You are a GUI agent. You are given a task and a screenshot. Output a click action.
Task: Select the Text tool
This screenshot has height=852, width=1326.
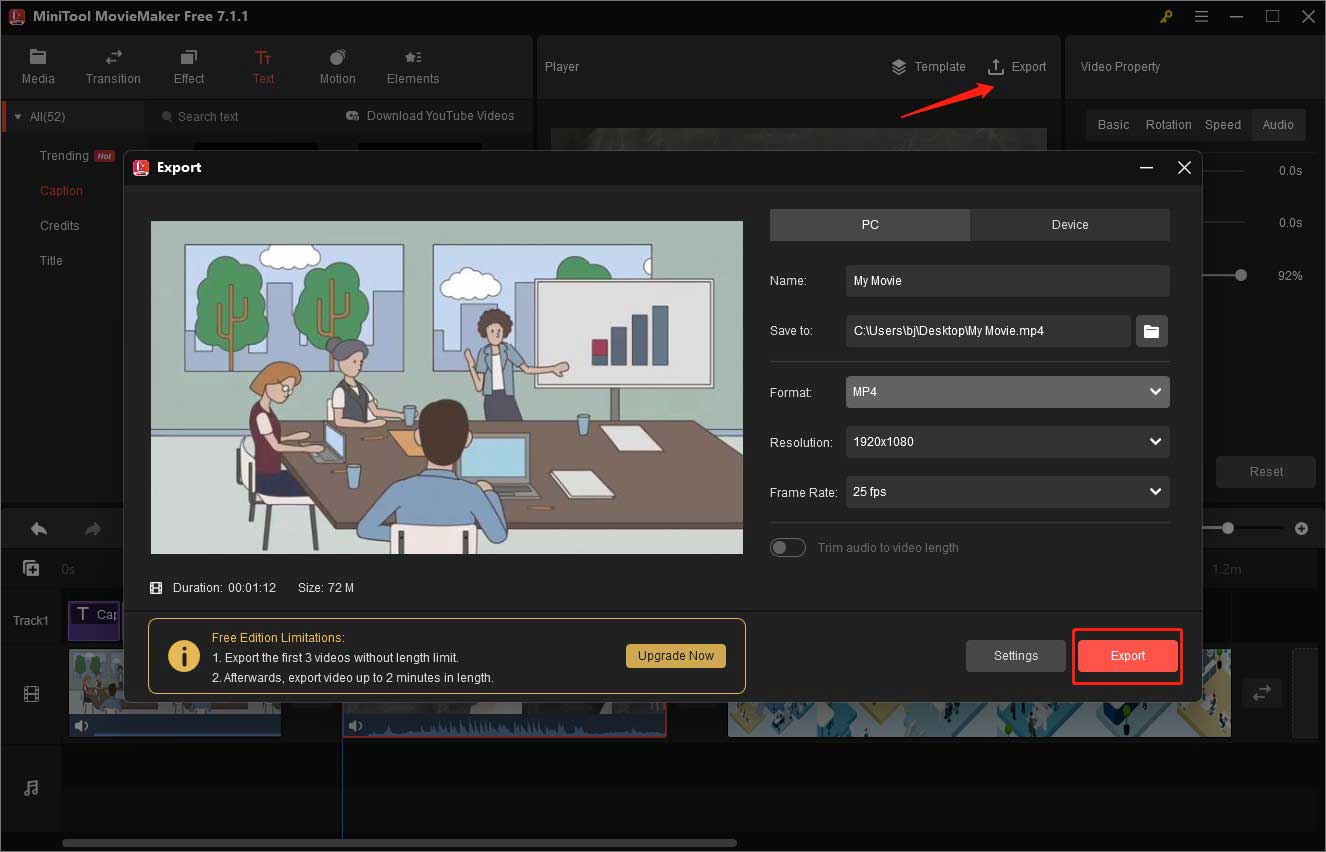[x=263, y=66]
